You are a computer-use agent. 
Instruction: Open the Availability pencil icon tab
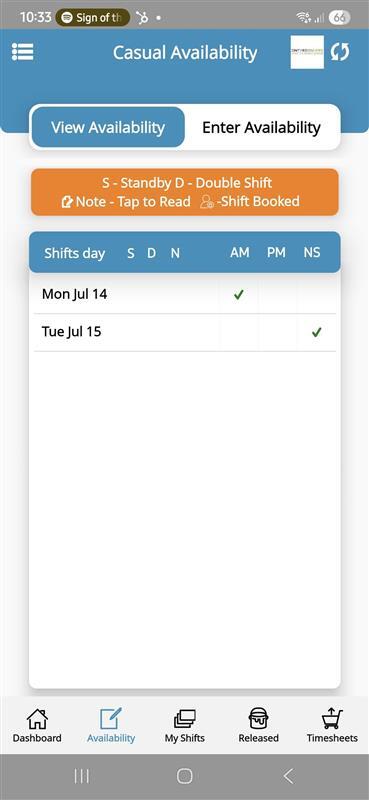point(111,719)
